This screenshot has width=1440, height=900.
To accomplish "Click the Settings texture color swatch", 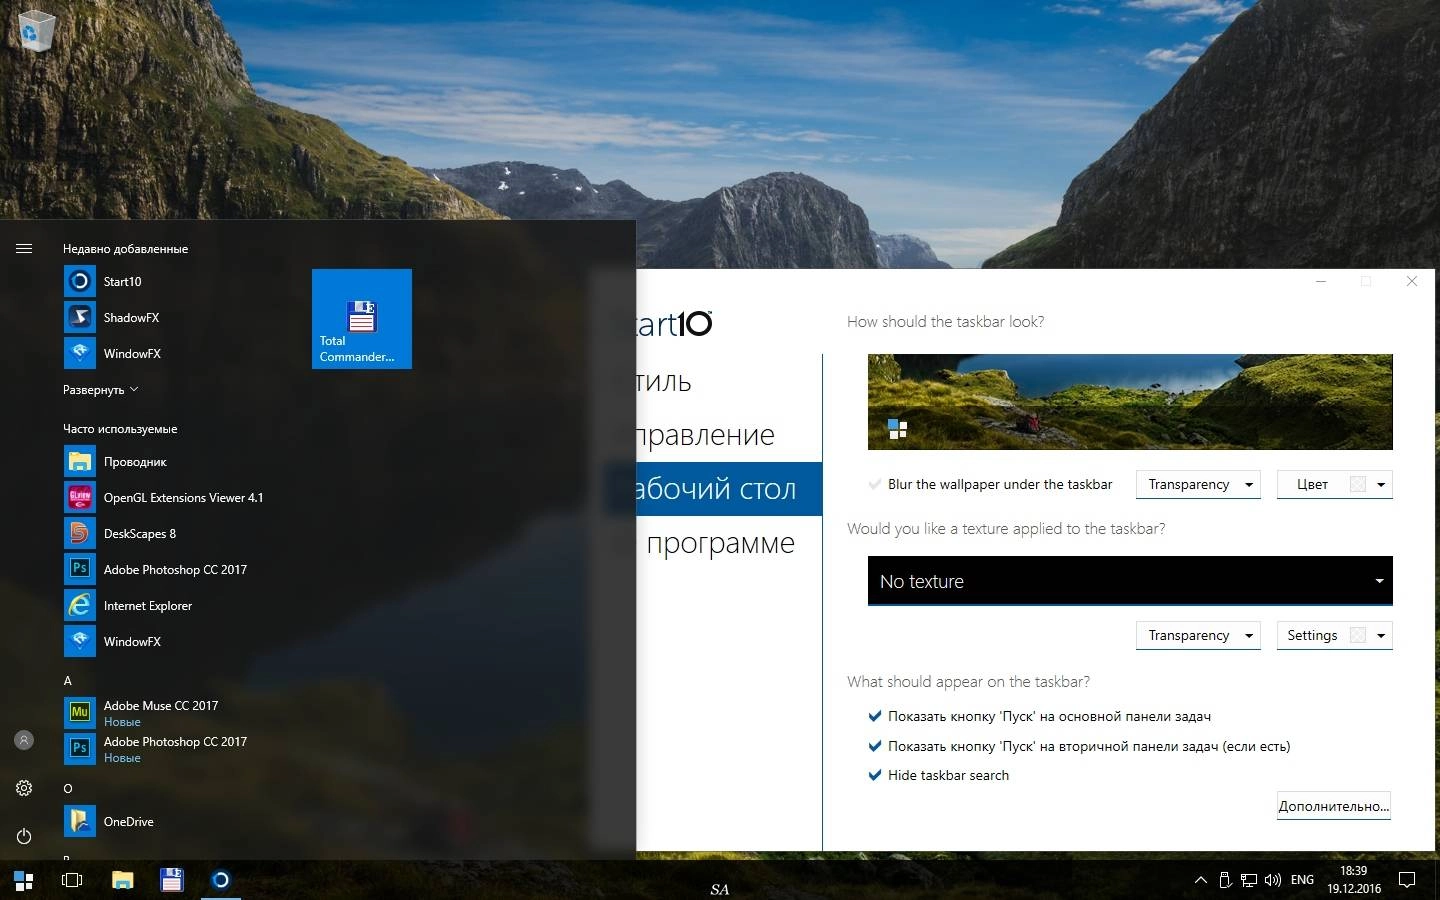I will point(1358,635).
